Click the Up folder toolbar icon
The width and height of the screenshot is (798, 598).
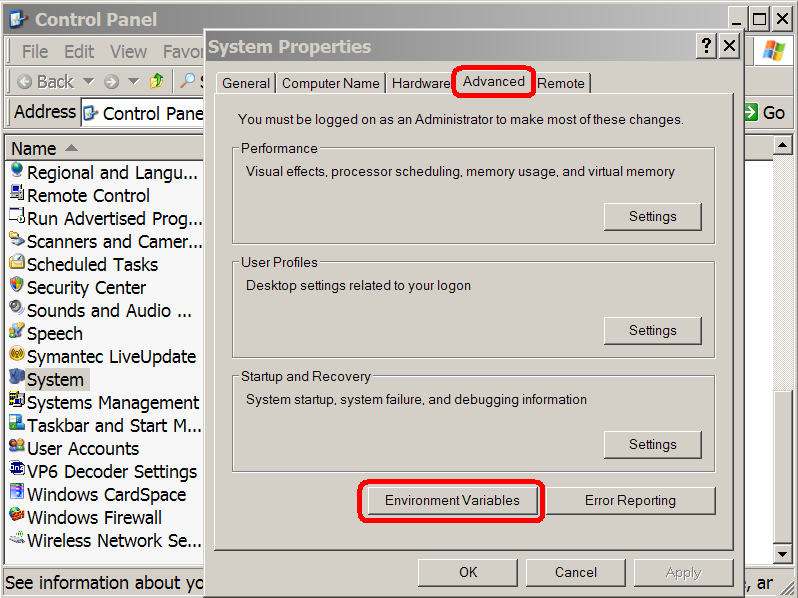[x=156, y=81]
